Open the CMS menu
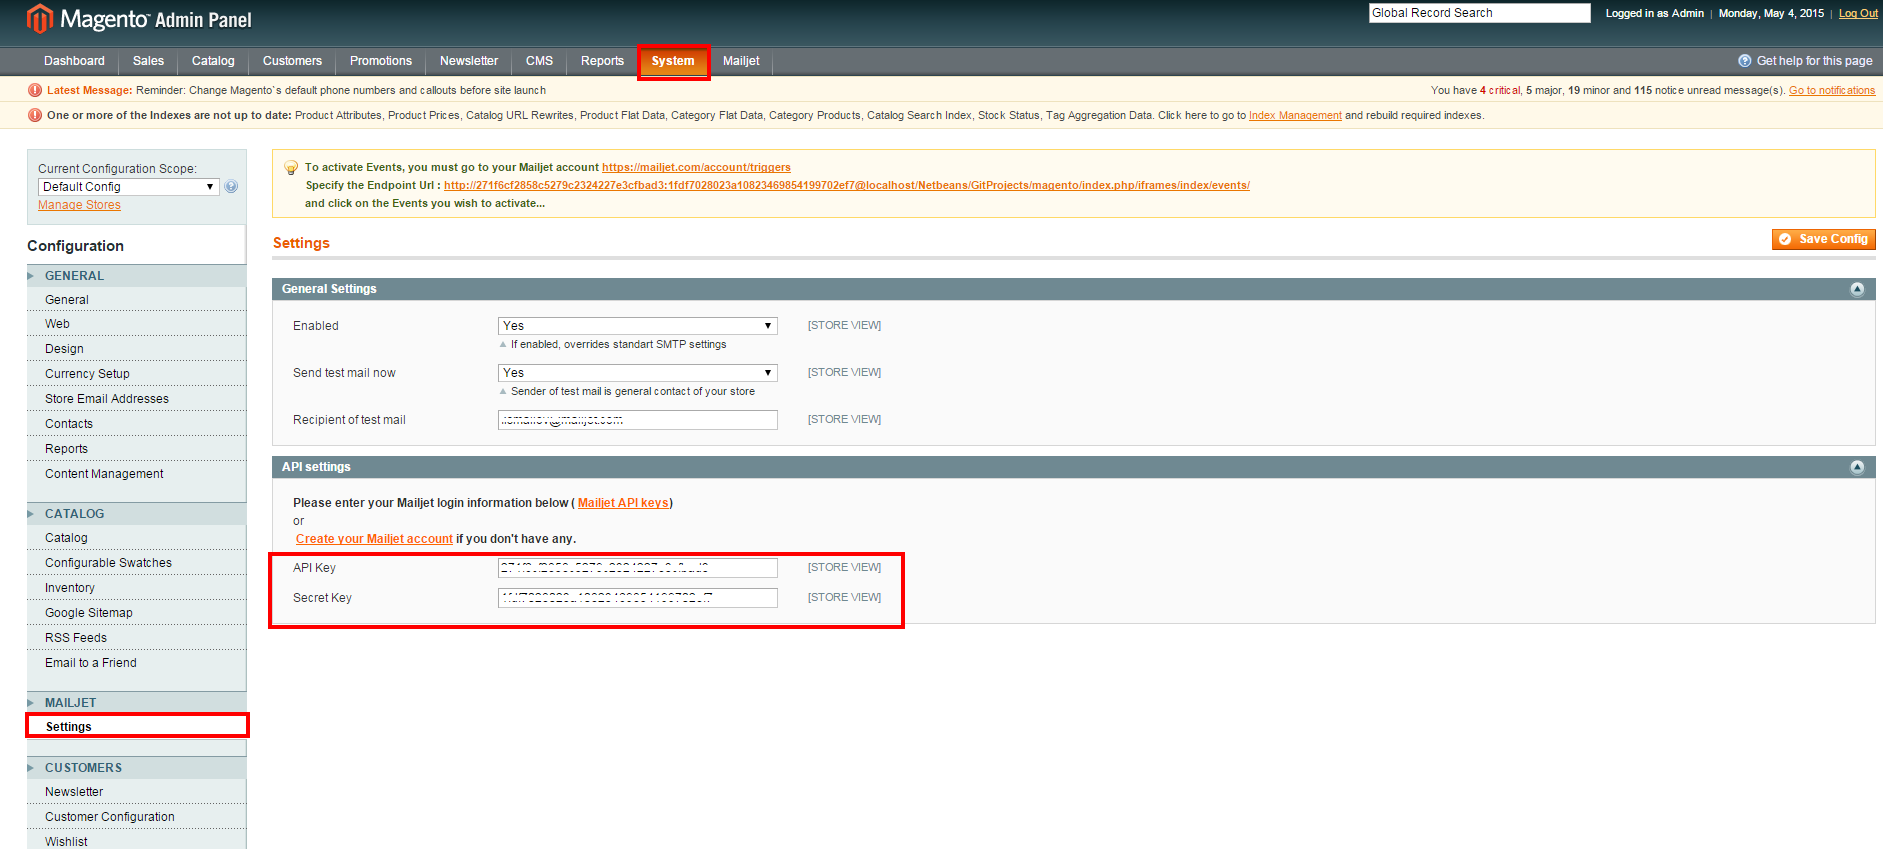The width and height of the screenshot is (1883, 849). (x=539, y=61)
